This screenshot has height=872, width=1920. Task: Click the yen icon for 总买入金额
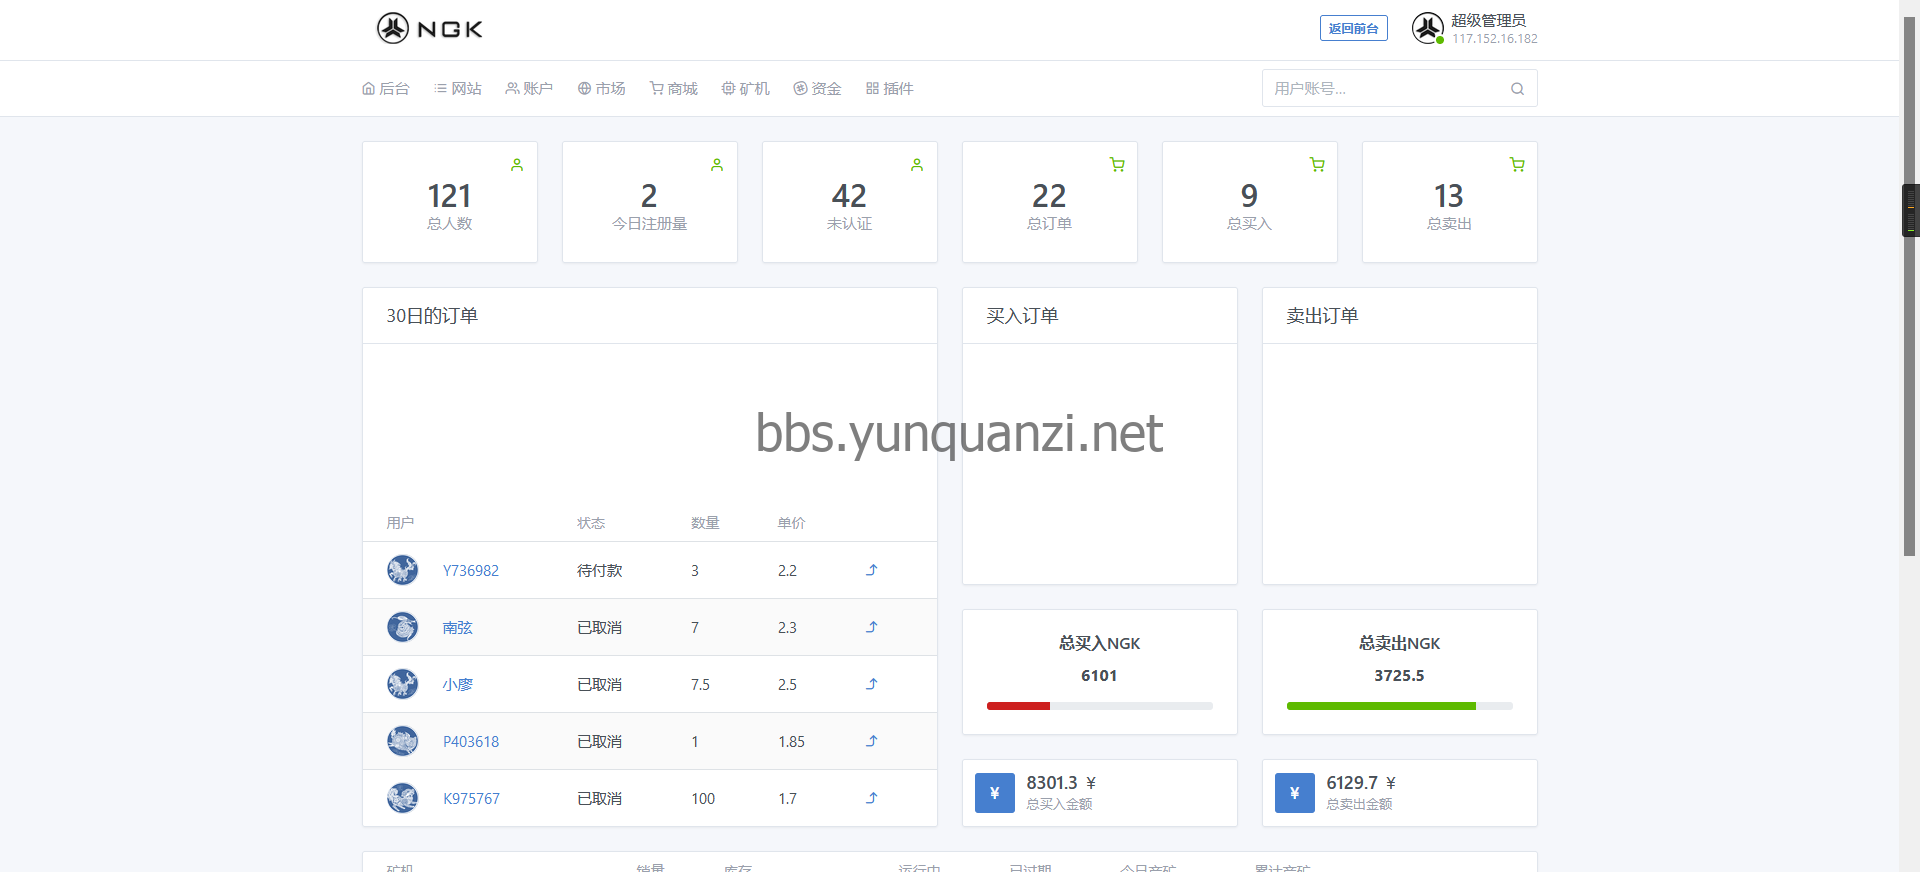pyautogui.click(x=994, y=793)
